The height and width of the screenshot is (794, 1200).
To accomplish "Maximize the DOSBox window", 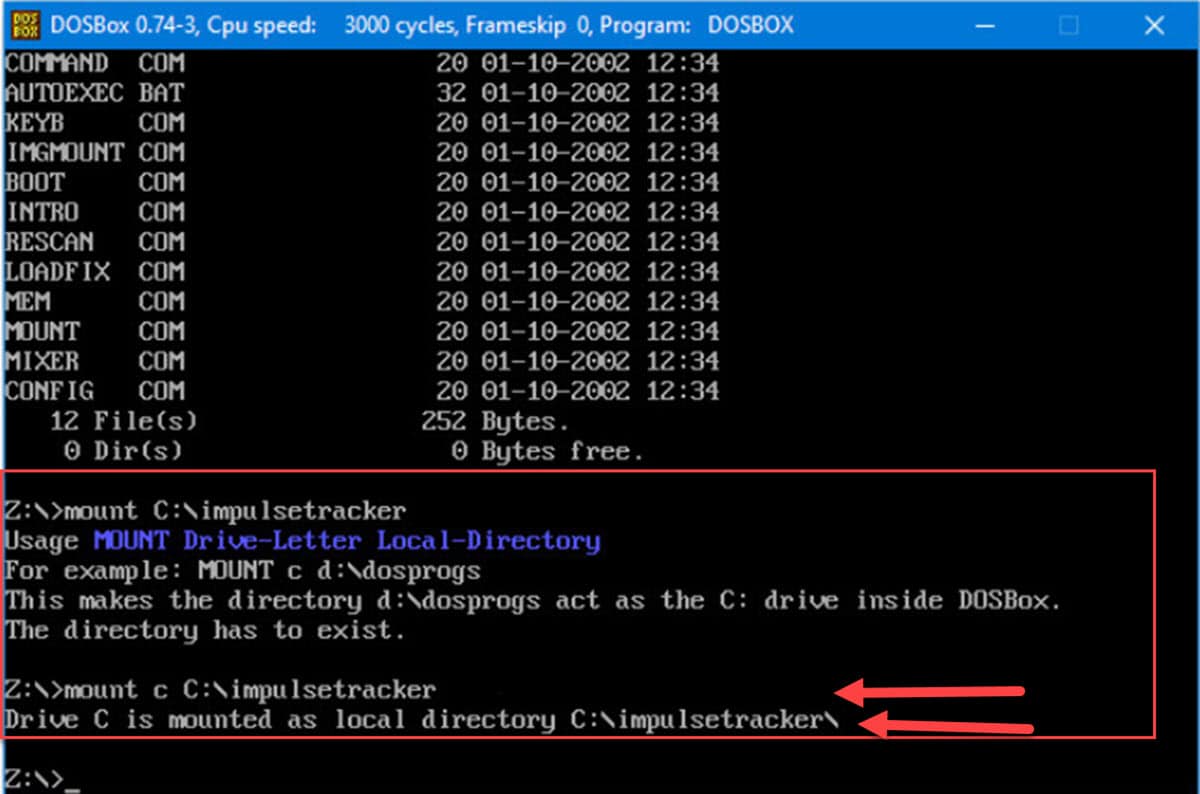I will pyautogui.click(x=1069, y=25).
